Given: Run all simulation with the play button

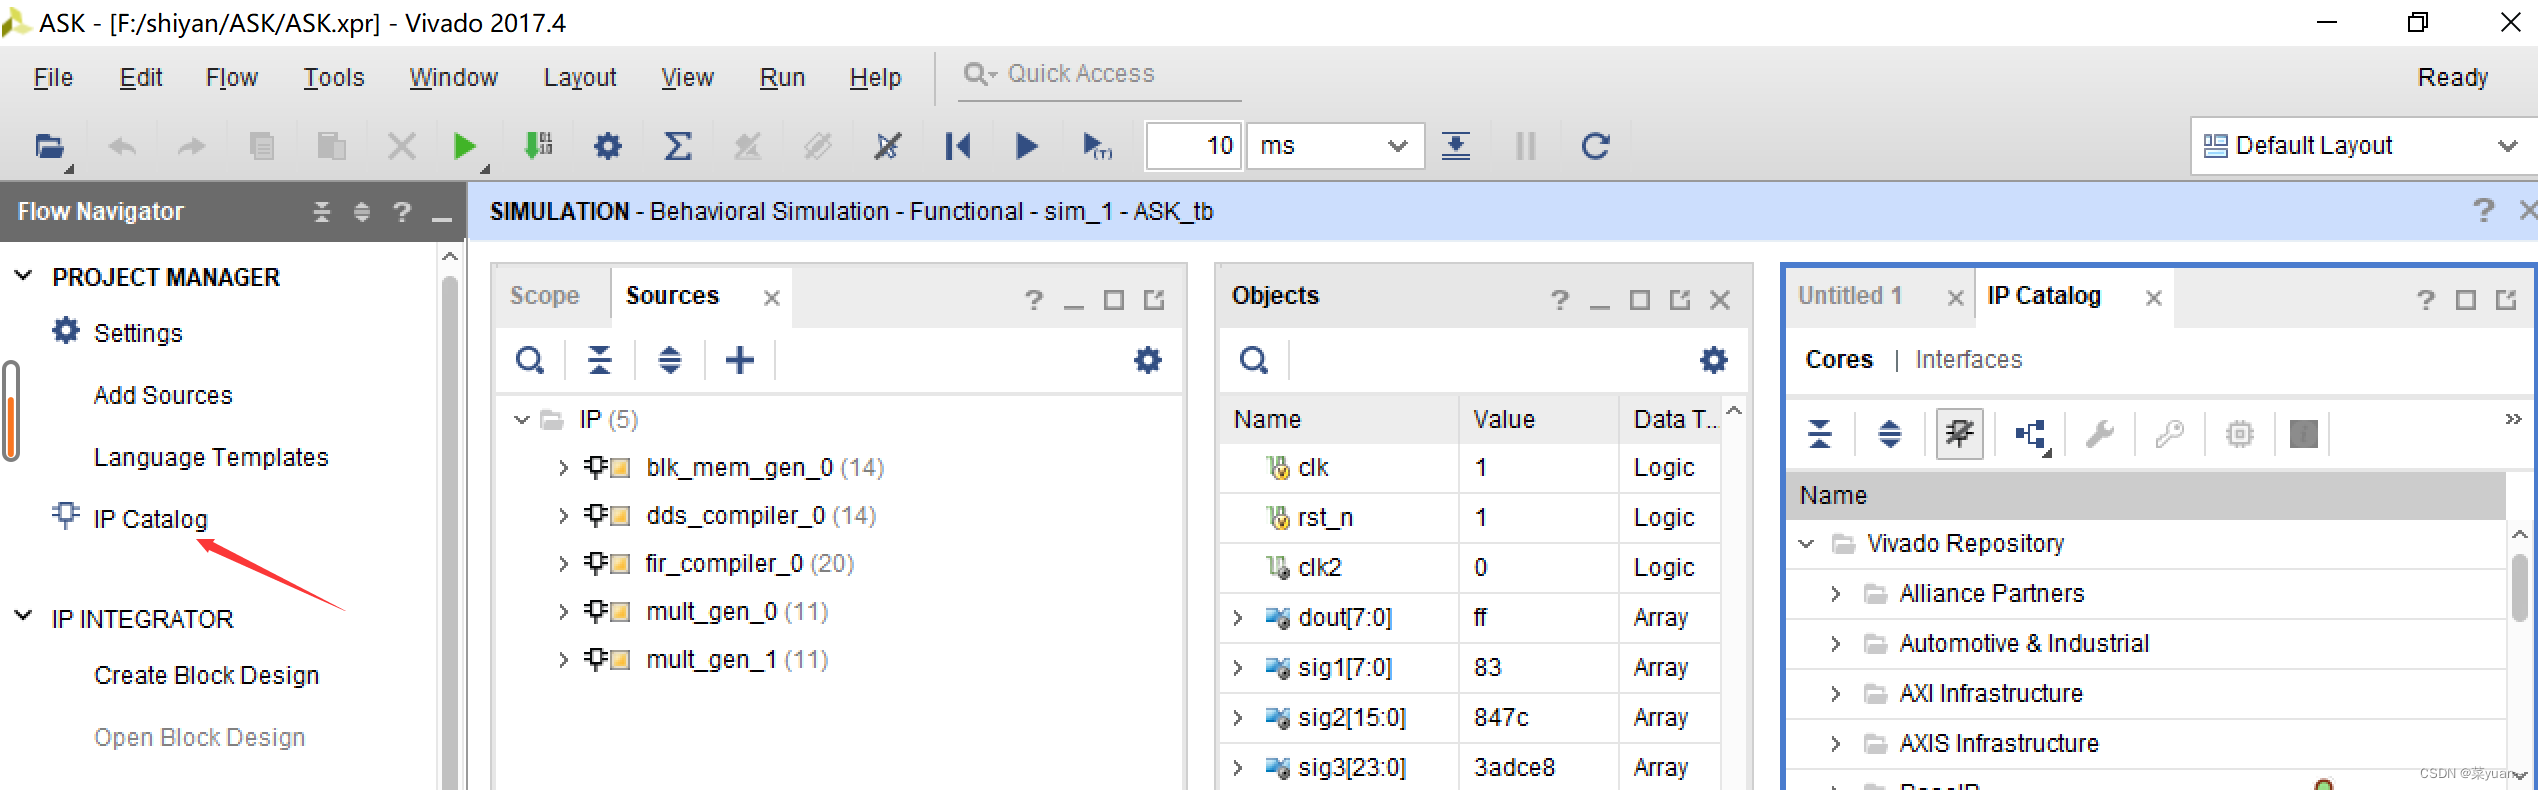Looking at the screenshot, I should pyautogui.click(x=1026, y=147).
